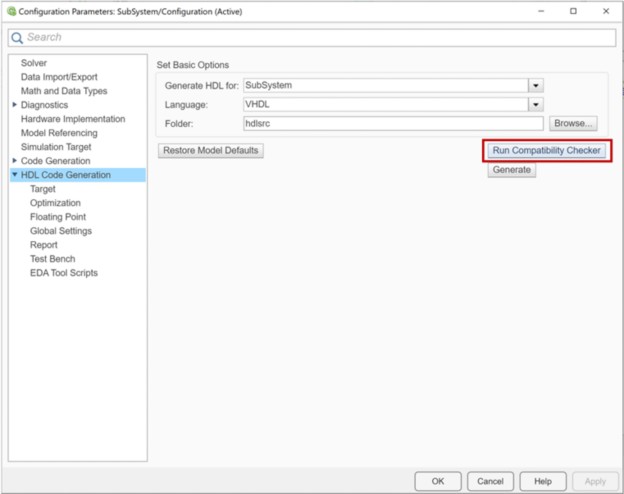Open the Data Import/Export pane
The image size is (624, 494).
[59, 77]
